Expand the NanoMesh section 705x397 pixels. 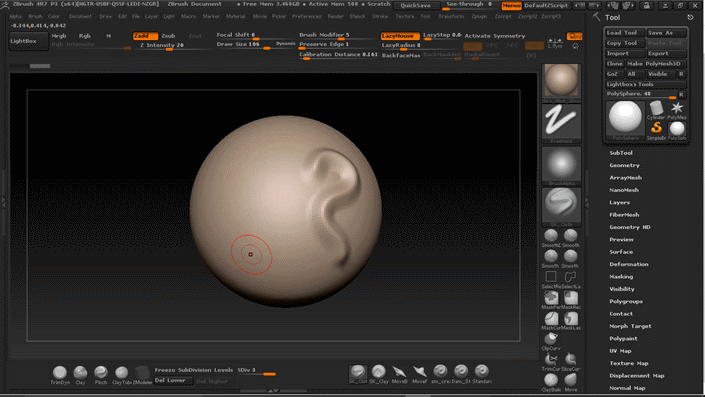pos(624,190)
